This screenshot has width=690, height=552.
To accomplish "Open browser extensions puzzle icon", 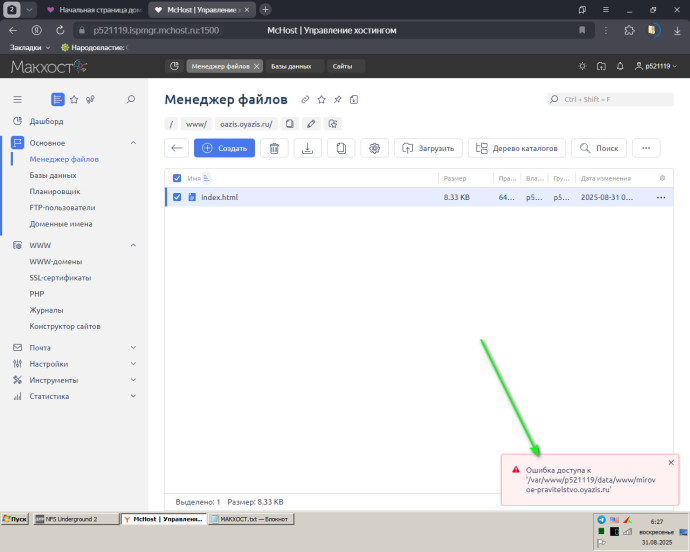I will (x=629, y=30).
